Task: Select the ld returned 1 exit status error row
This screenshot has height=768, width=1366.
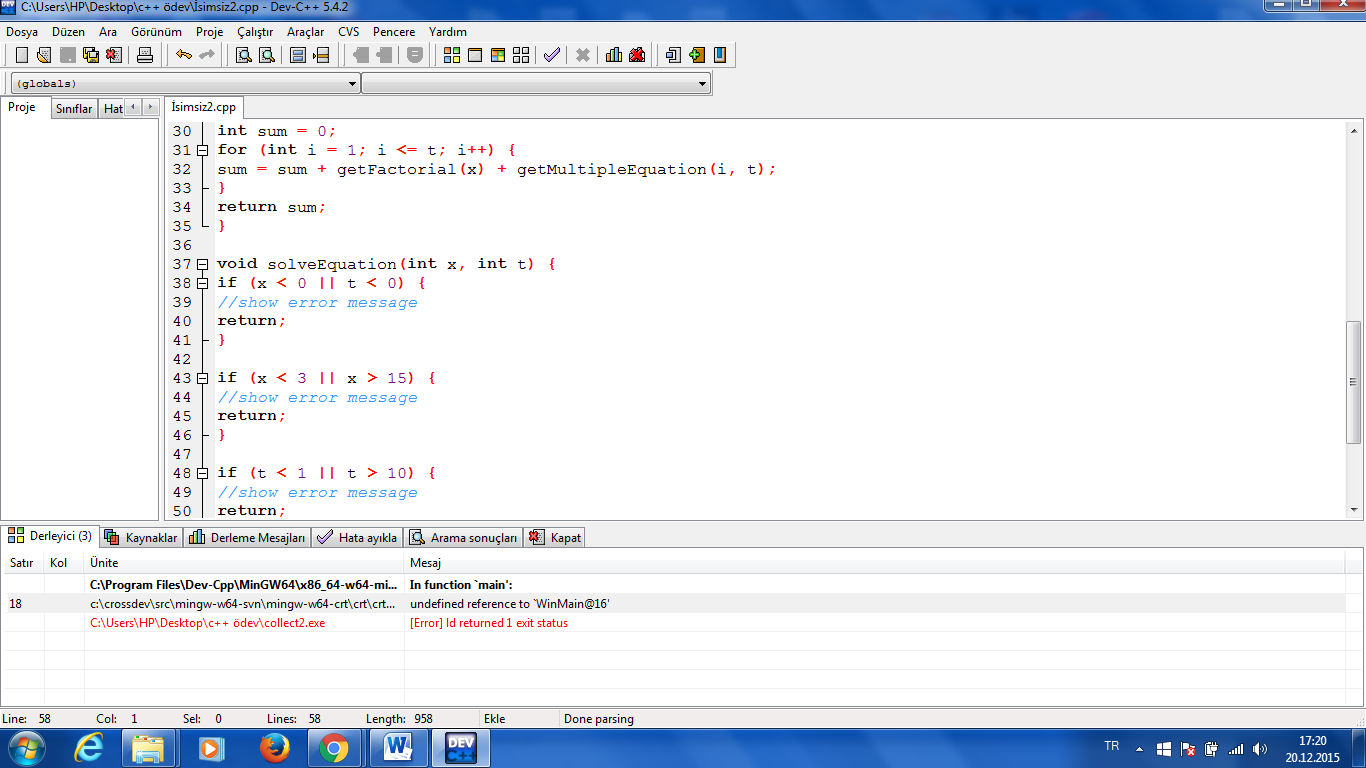Action: (x=488, y=623)
